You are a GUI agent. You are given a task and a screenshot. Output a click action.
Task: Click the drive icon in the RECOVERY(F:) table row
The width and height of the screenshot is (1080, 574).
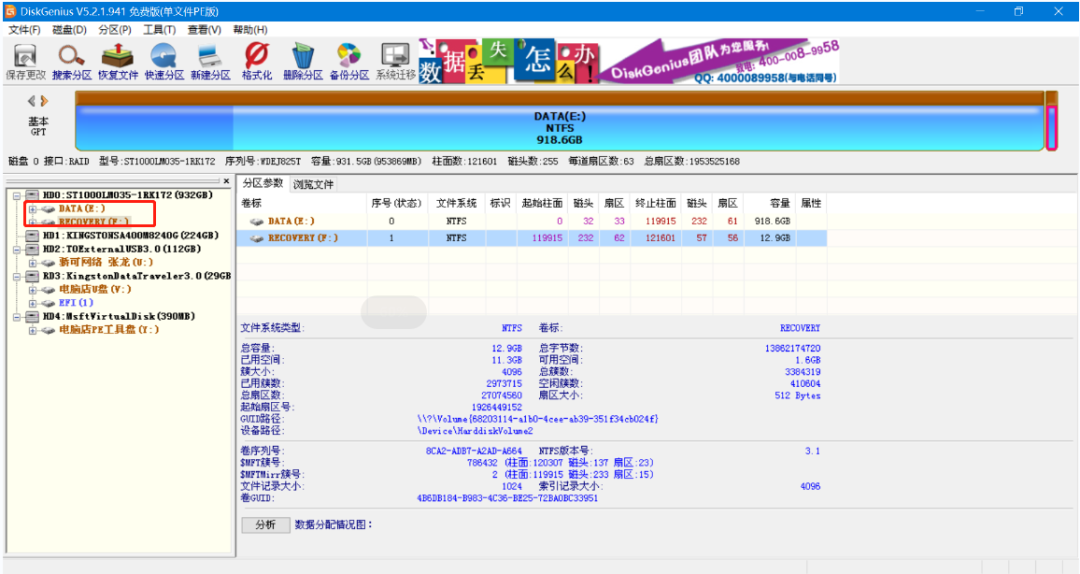coord(256,238)
